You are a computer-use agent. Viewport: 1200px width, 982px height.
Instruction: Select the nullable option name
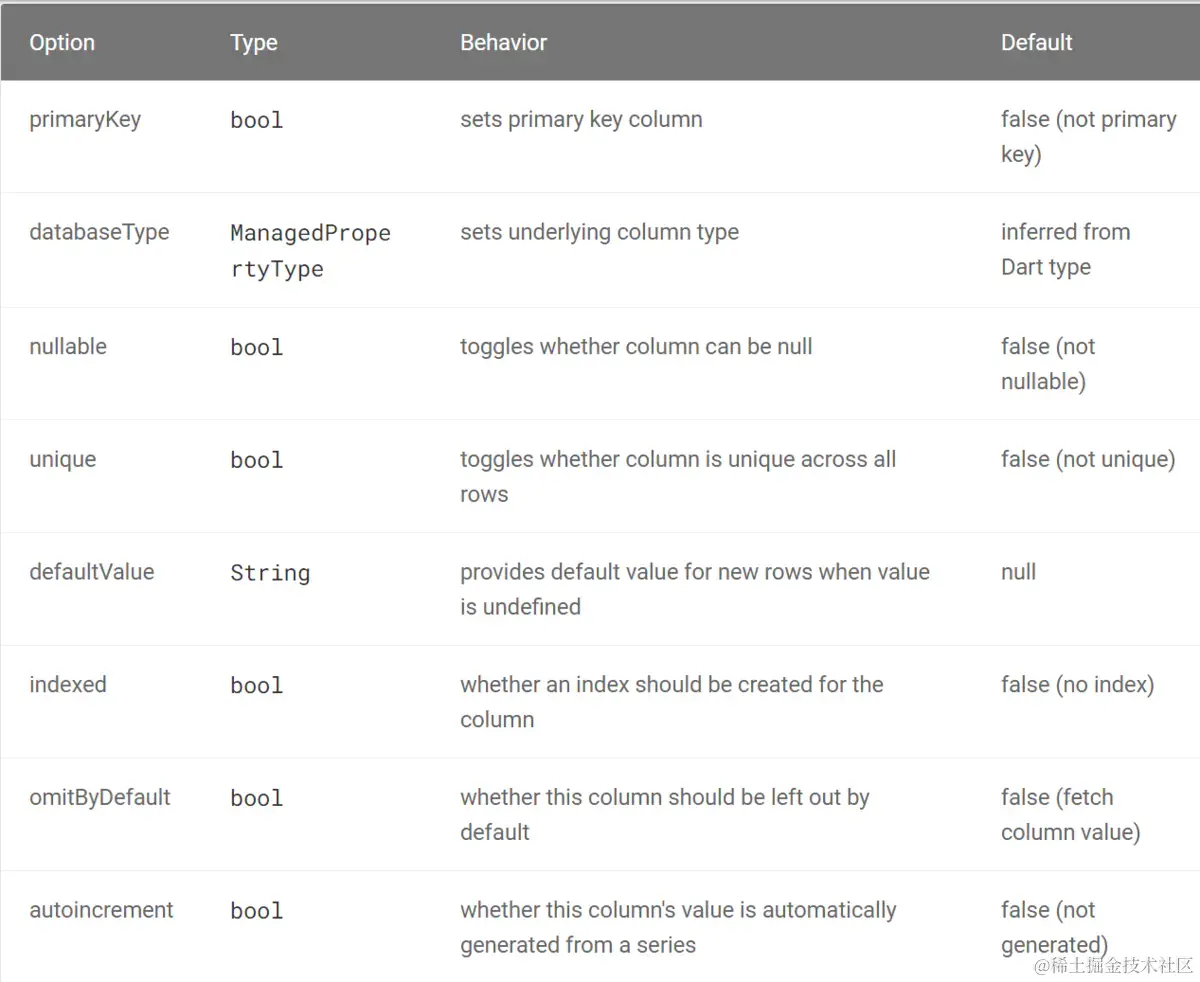pos(68,347)
